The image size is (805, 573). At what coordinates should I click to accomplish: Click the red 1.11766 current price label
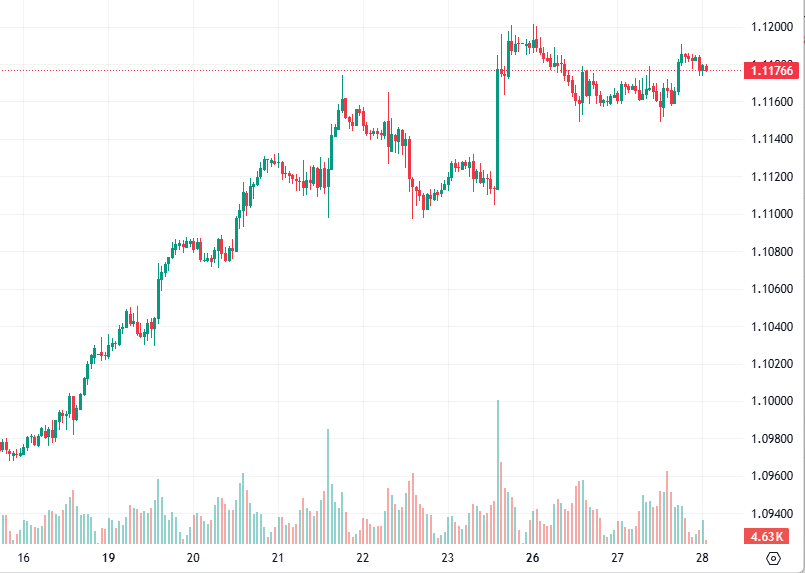point(771,70)
